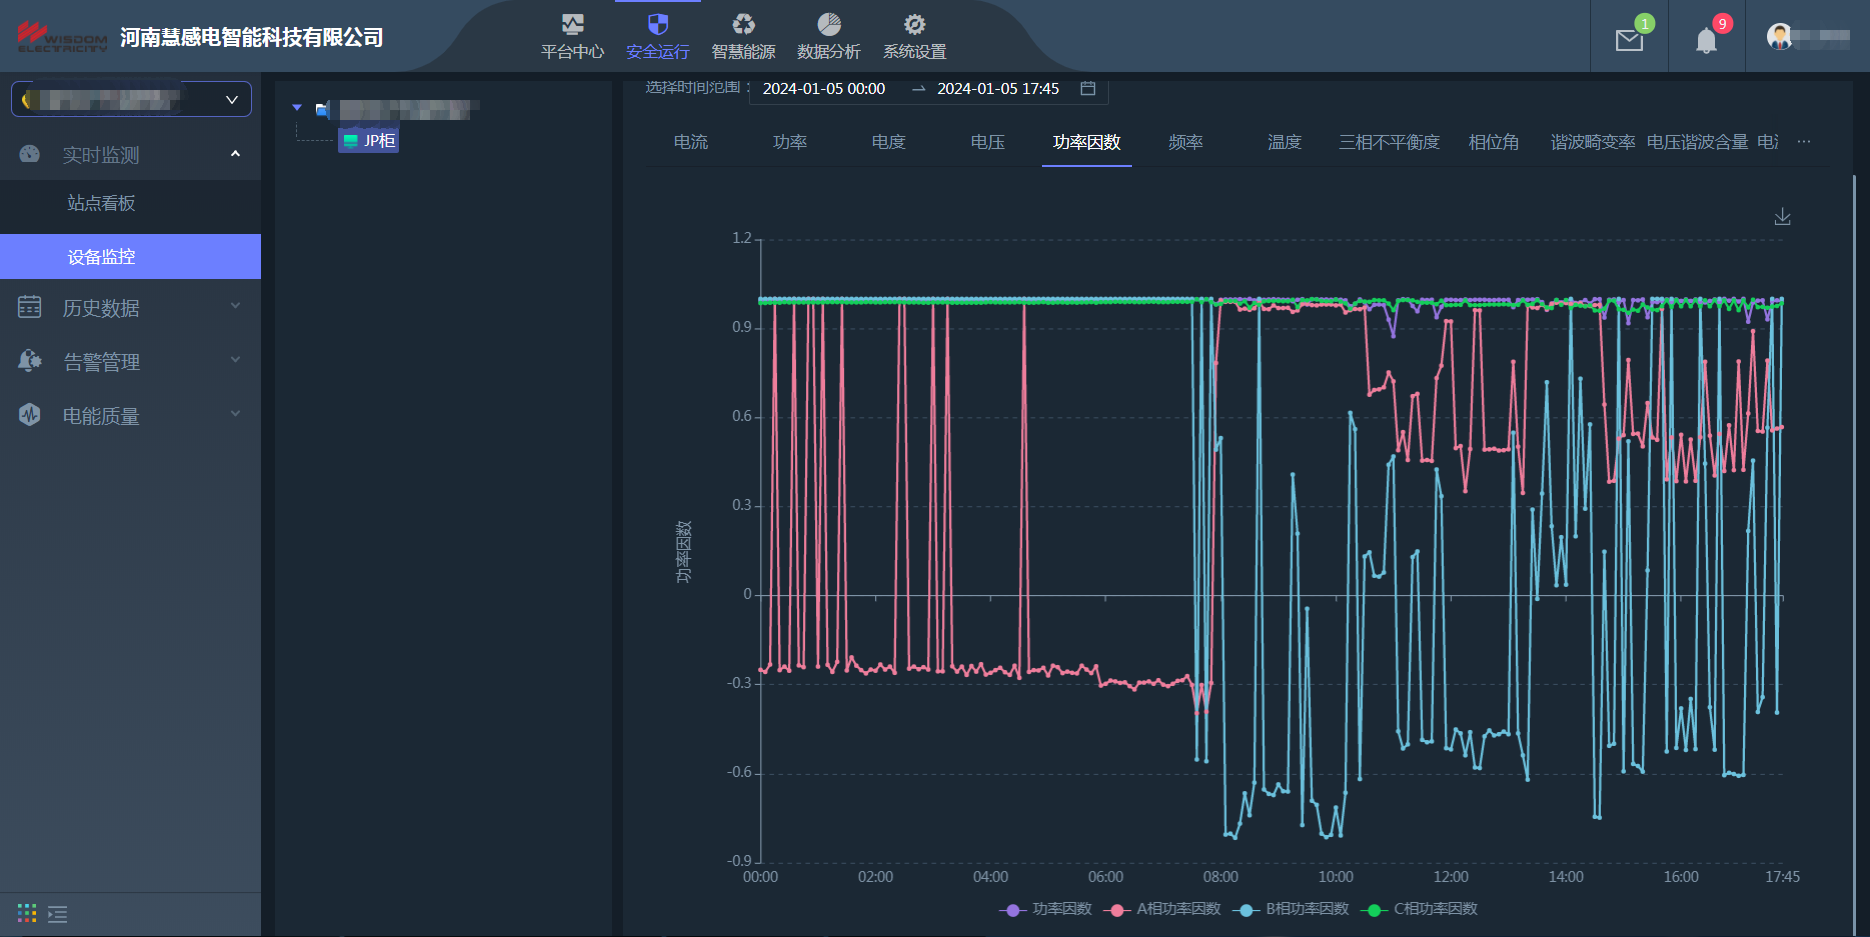This screenshot has width=1870, height=937.
Task: Open the calendar icon in date range
Action: [1088, 89]
